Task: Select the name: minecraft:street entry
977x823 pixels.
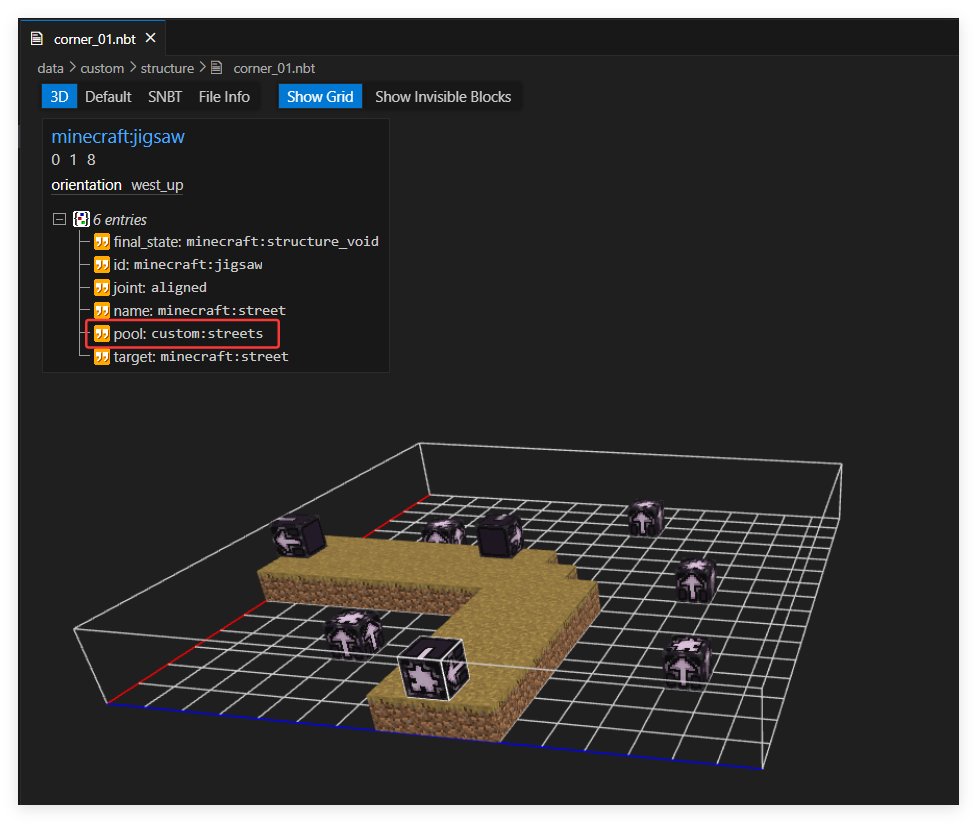Action: 189,310
